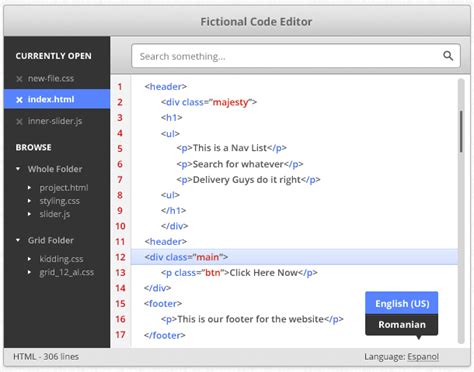Select the Whole Folder label
474x372 pixels.
click(55, 169)
